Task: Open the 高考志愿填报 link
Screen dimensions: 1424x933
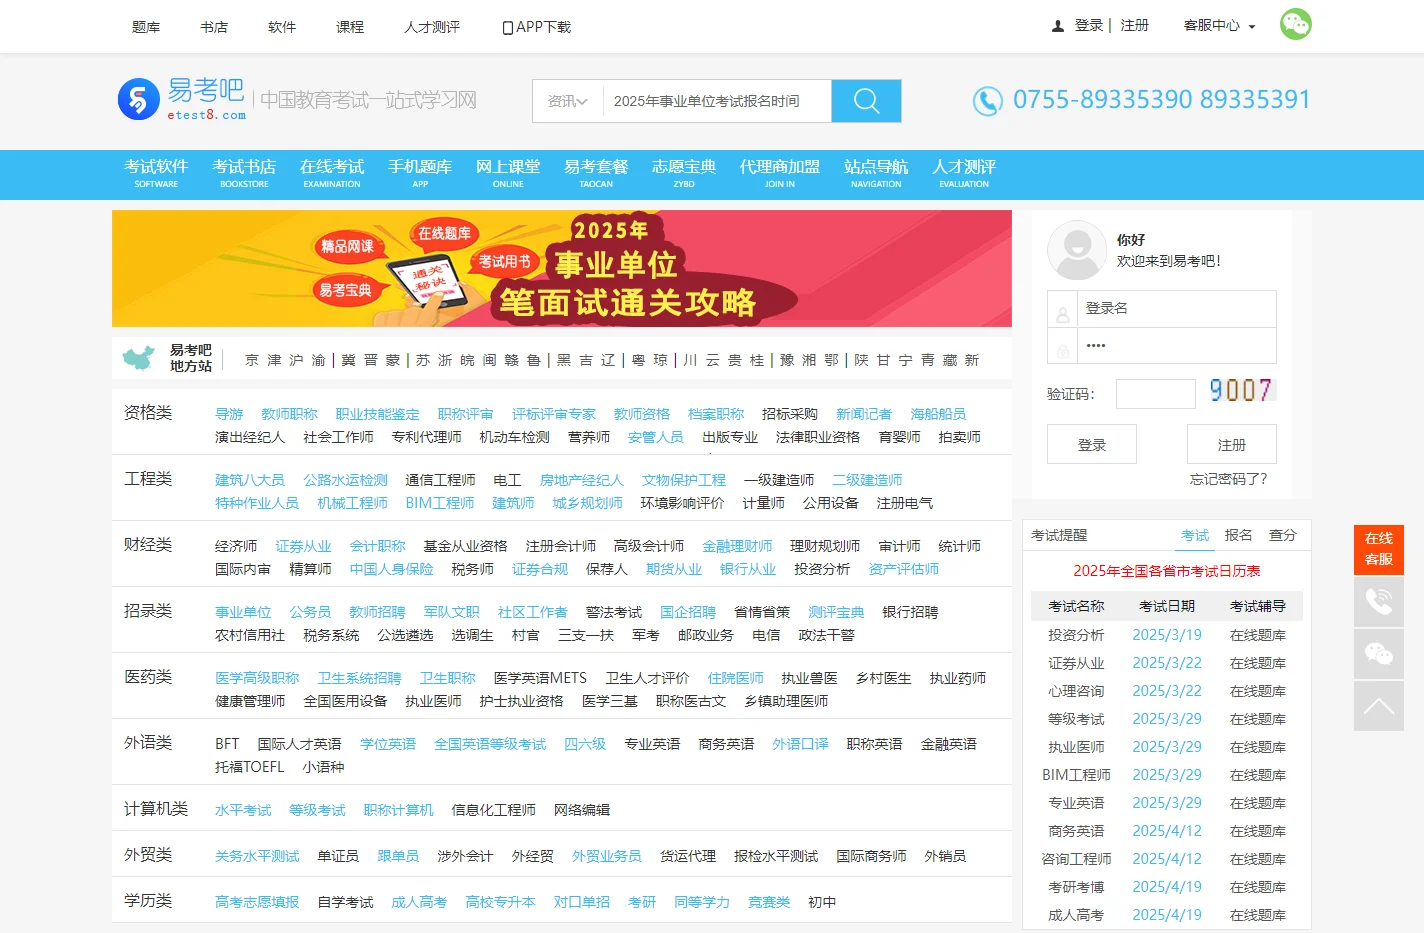Action: [x=257, y=902]
